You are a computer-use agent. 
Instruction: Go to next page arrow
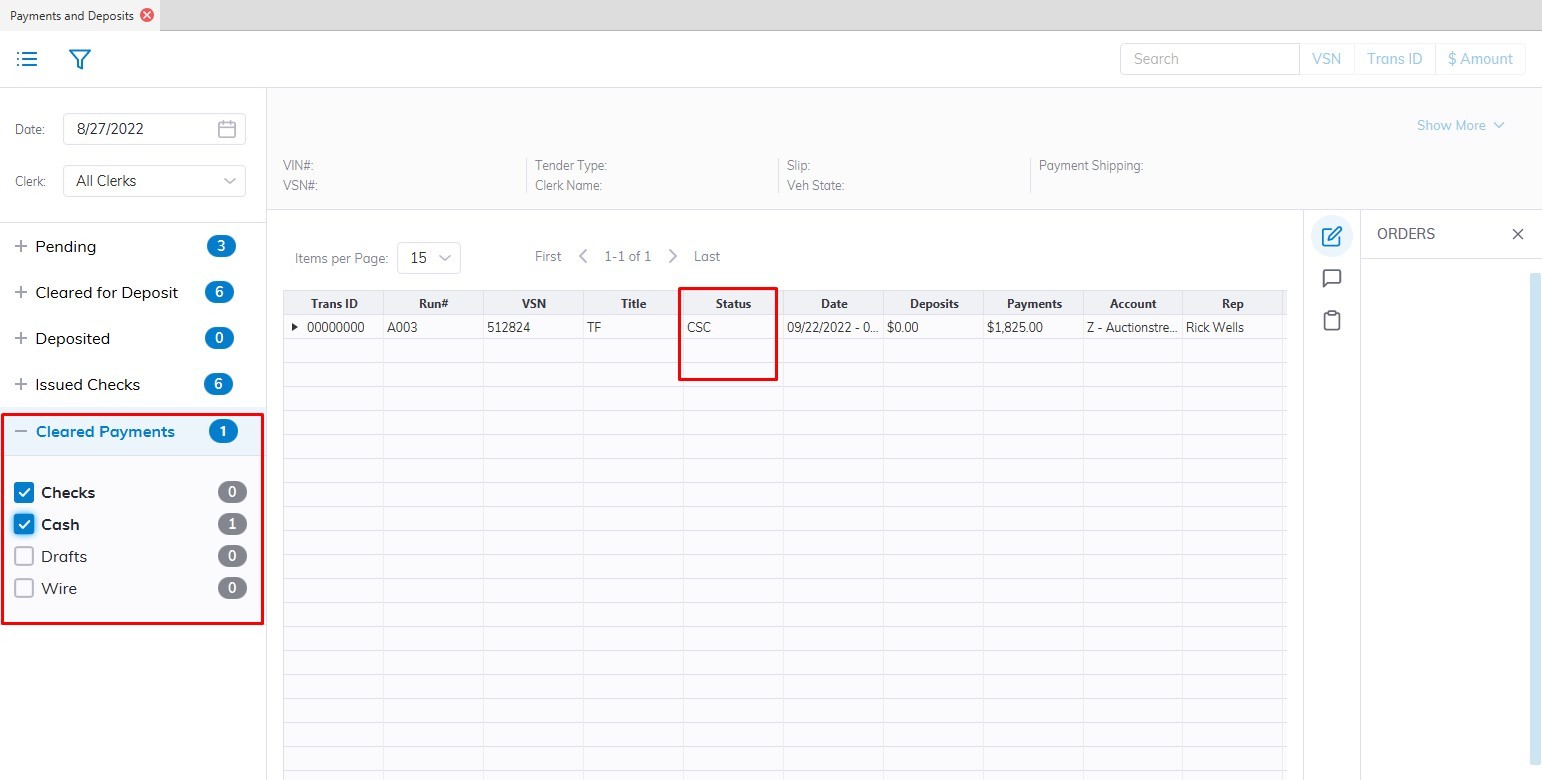click(673, 256)
